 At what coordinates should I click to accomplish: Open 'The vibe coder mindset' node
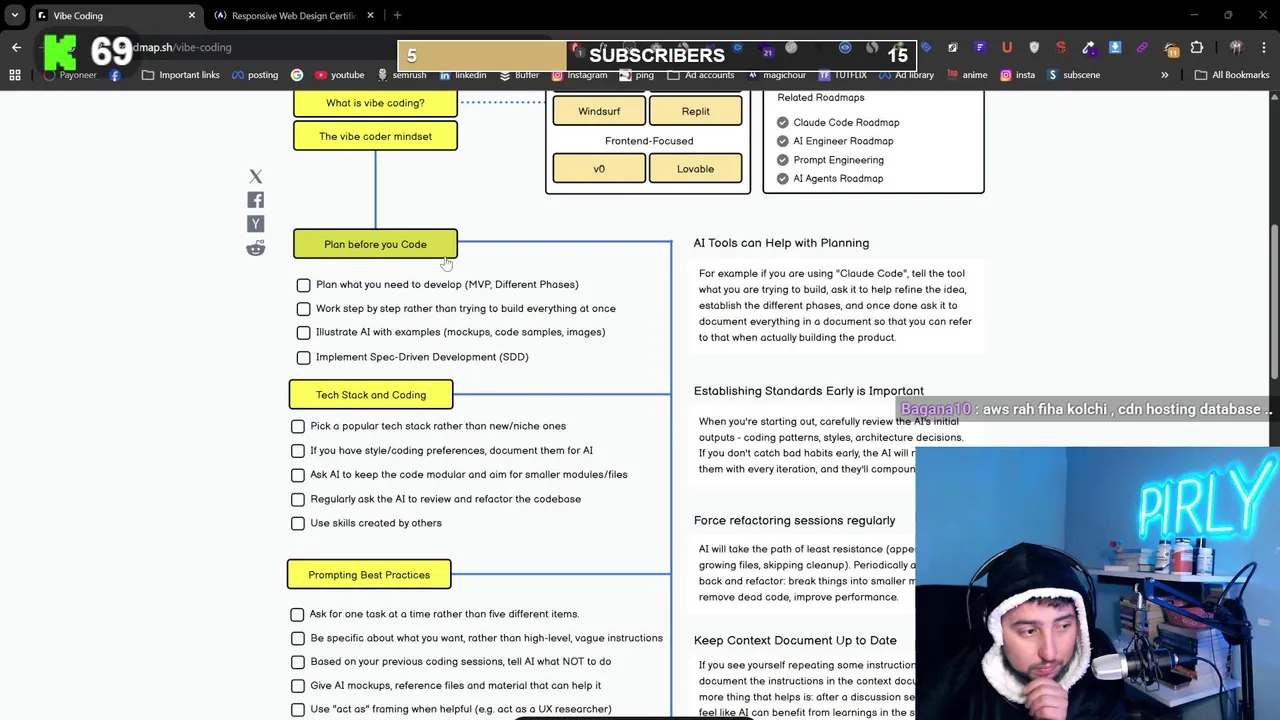click(375, 136)
